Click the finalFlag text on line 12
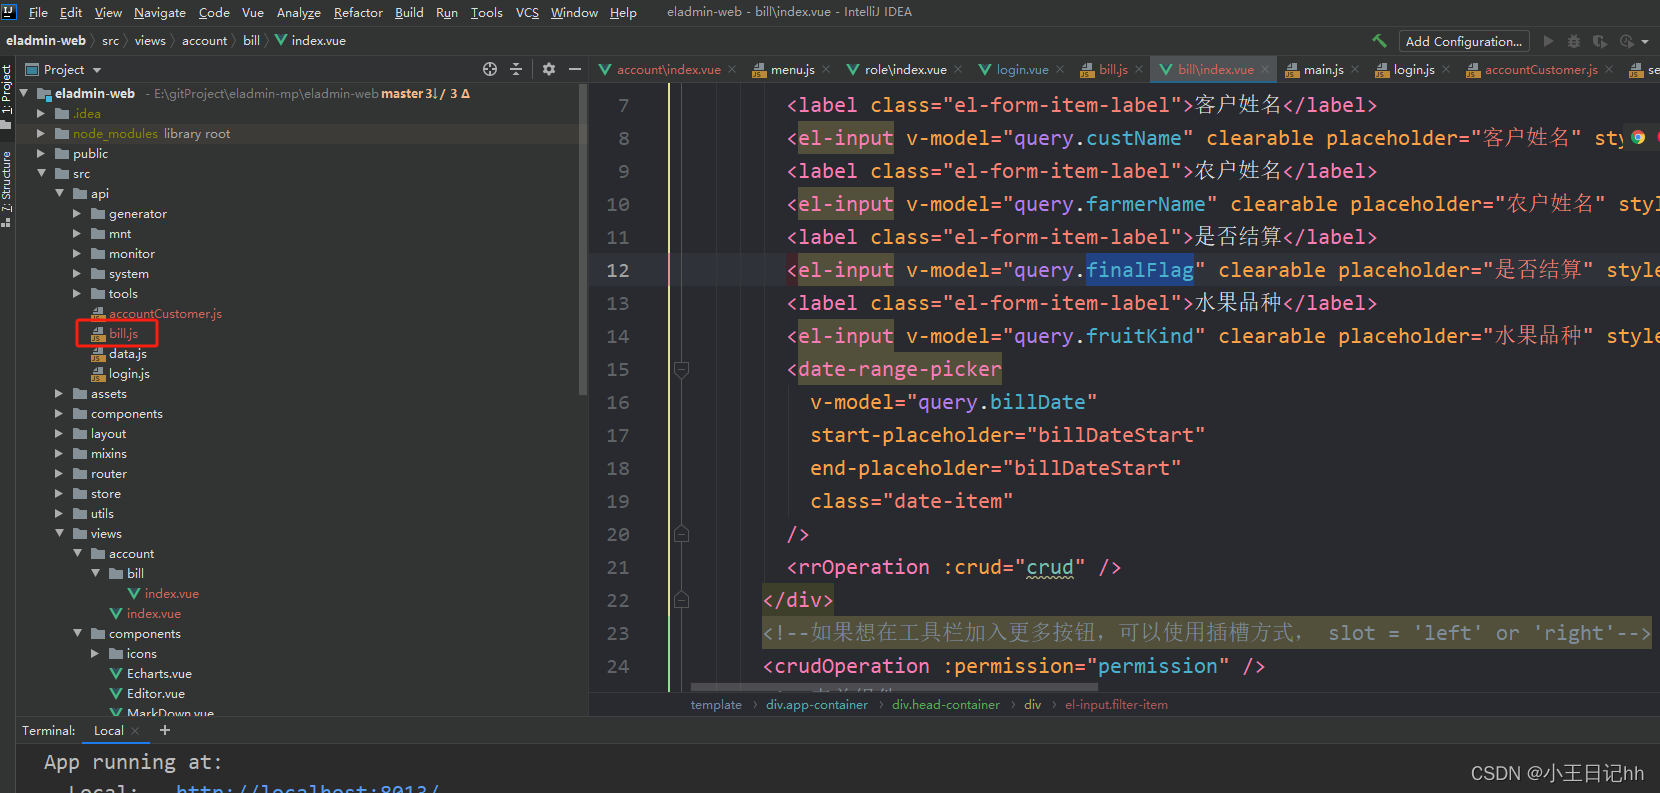The width and height of the screenshot is (1660, 793). (x=1140, y=270)
